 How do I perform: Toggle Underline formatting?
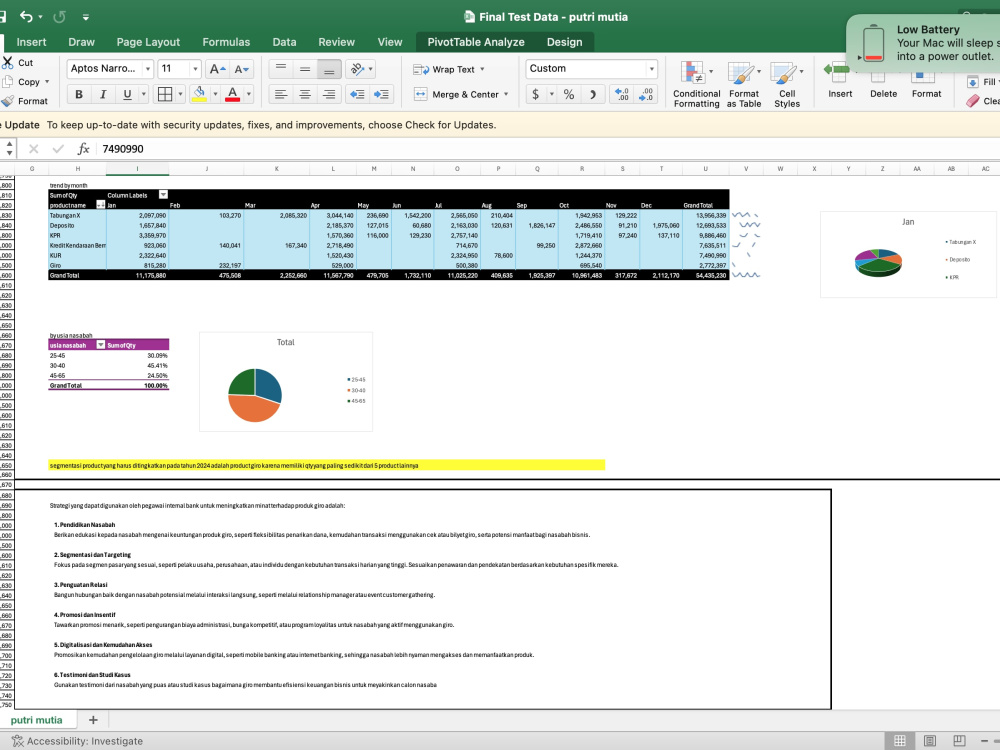point(127,94)
